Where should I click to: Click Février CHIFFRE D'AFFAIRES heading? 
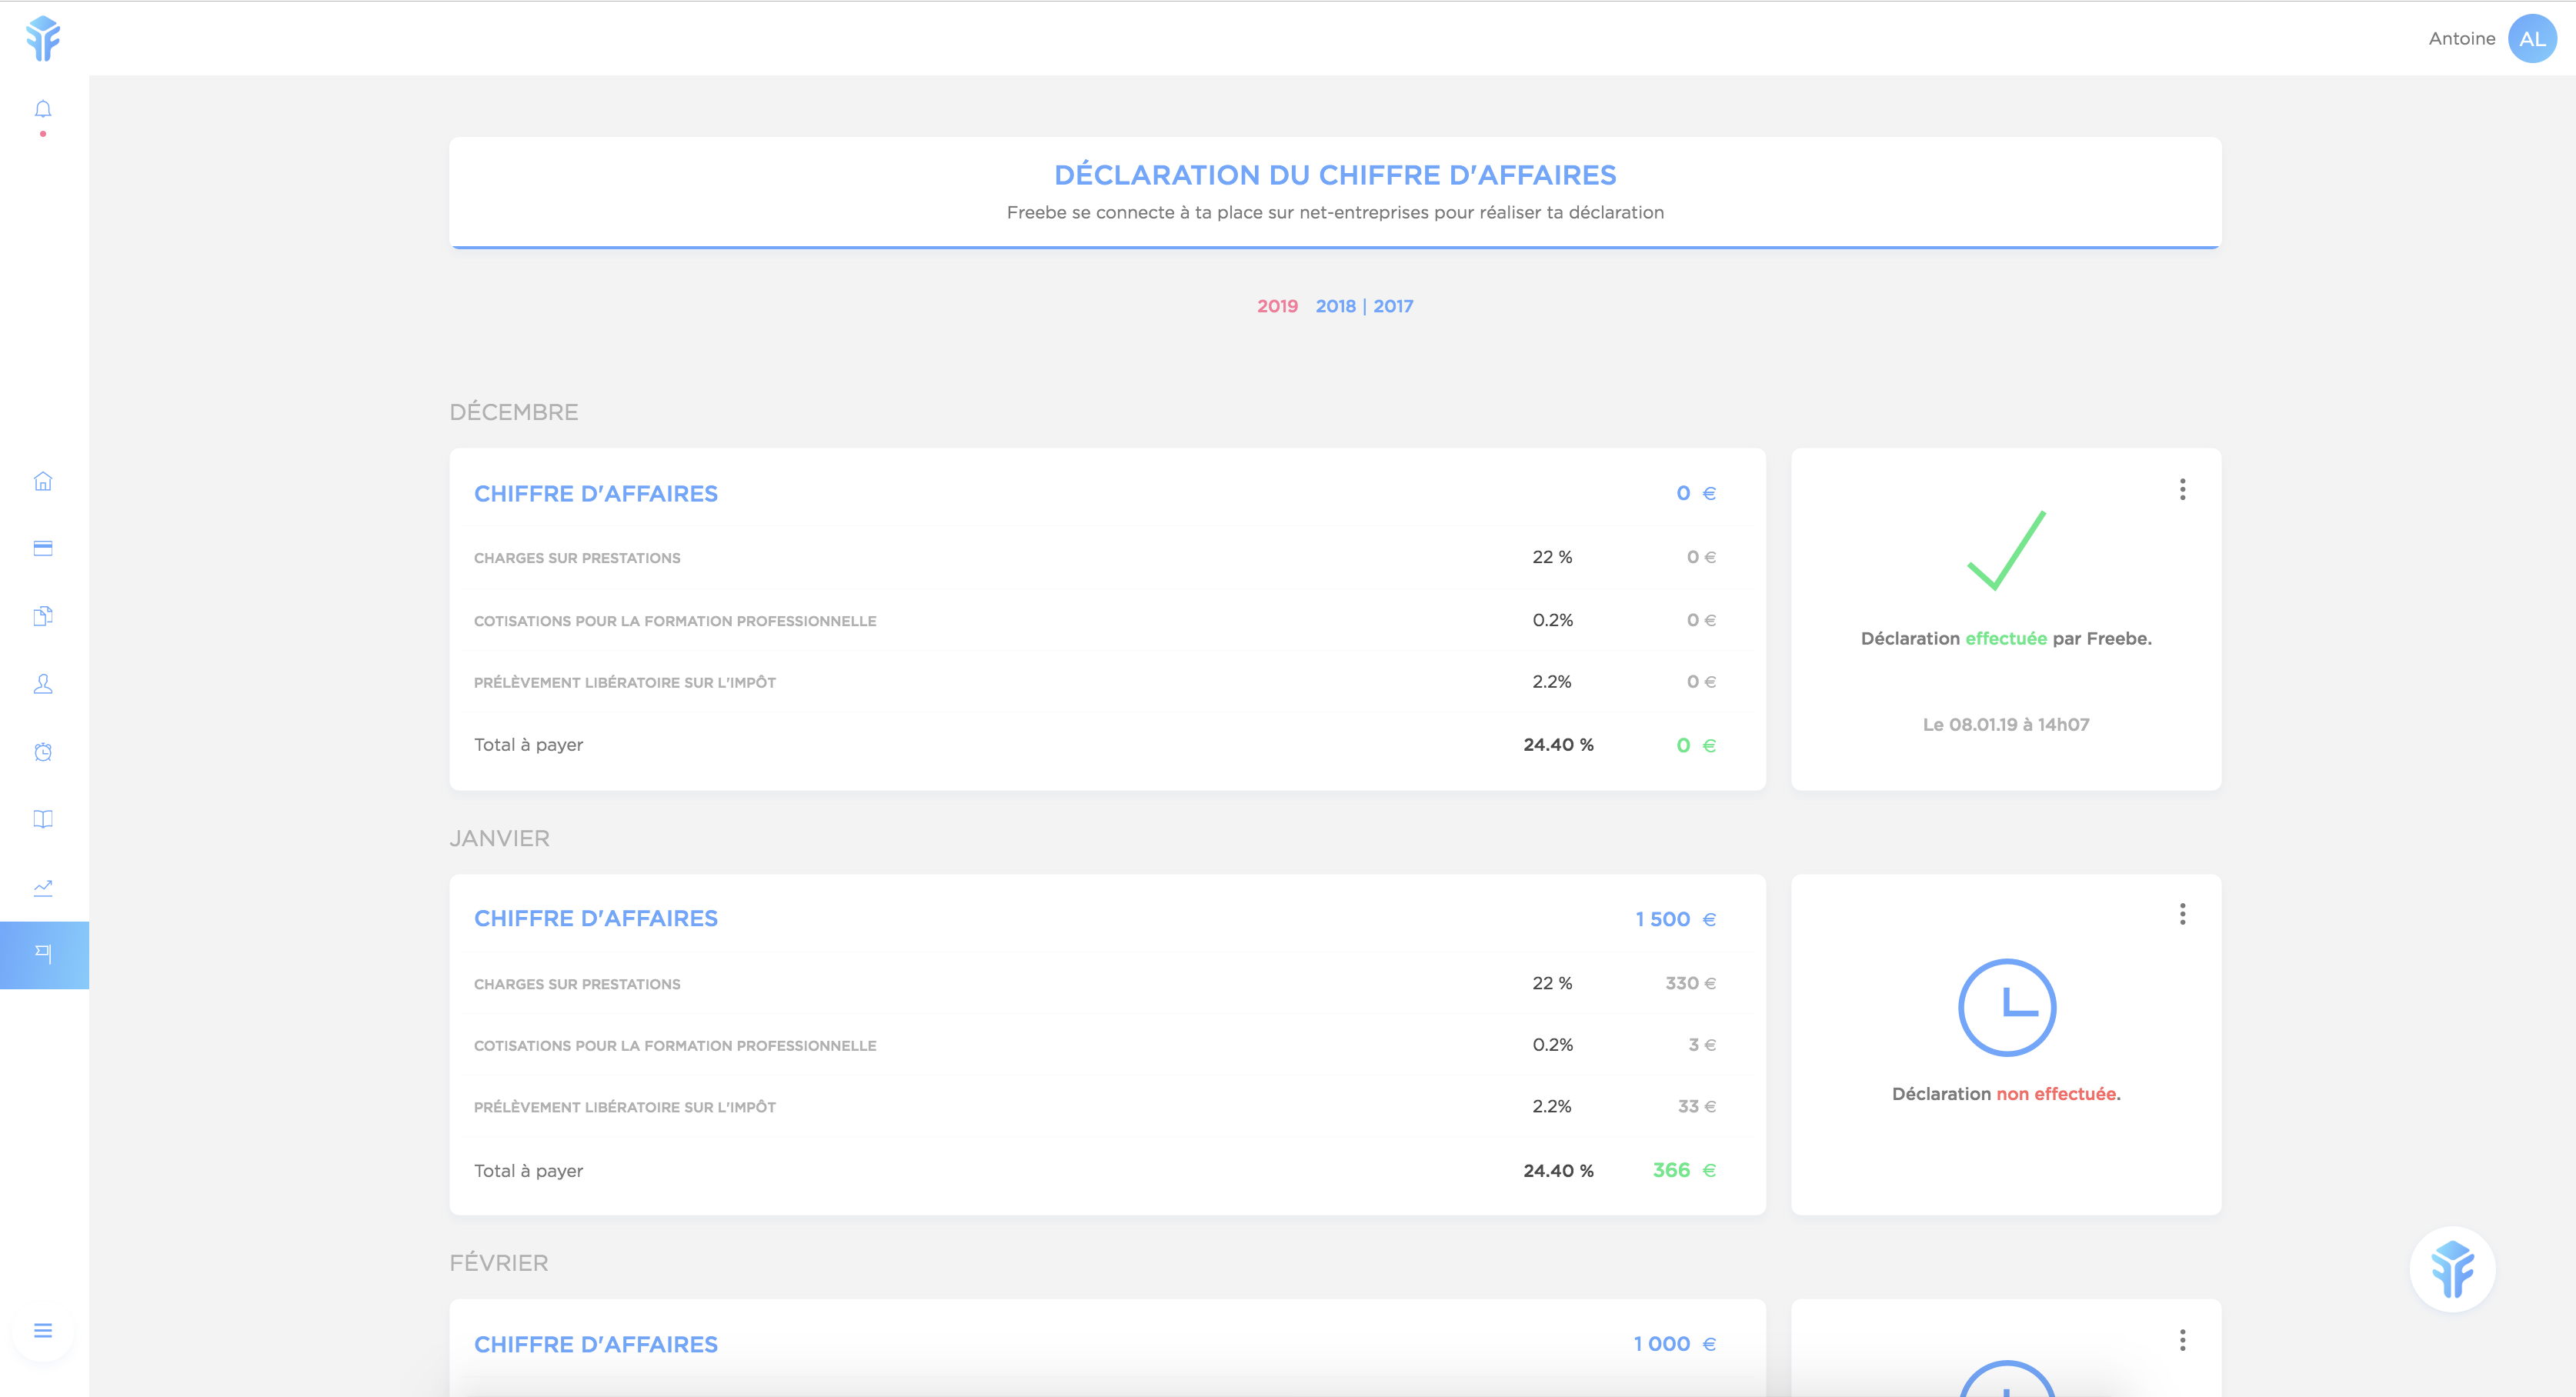click(596, 1344)
